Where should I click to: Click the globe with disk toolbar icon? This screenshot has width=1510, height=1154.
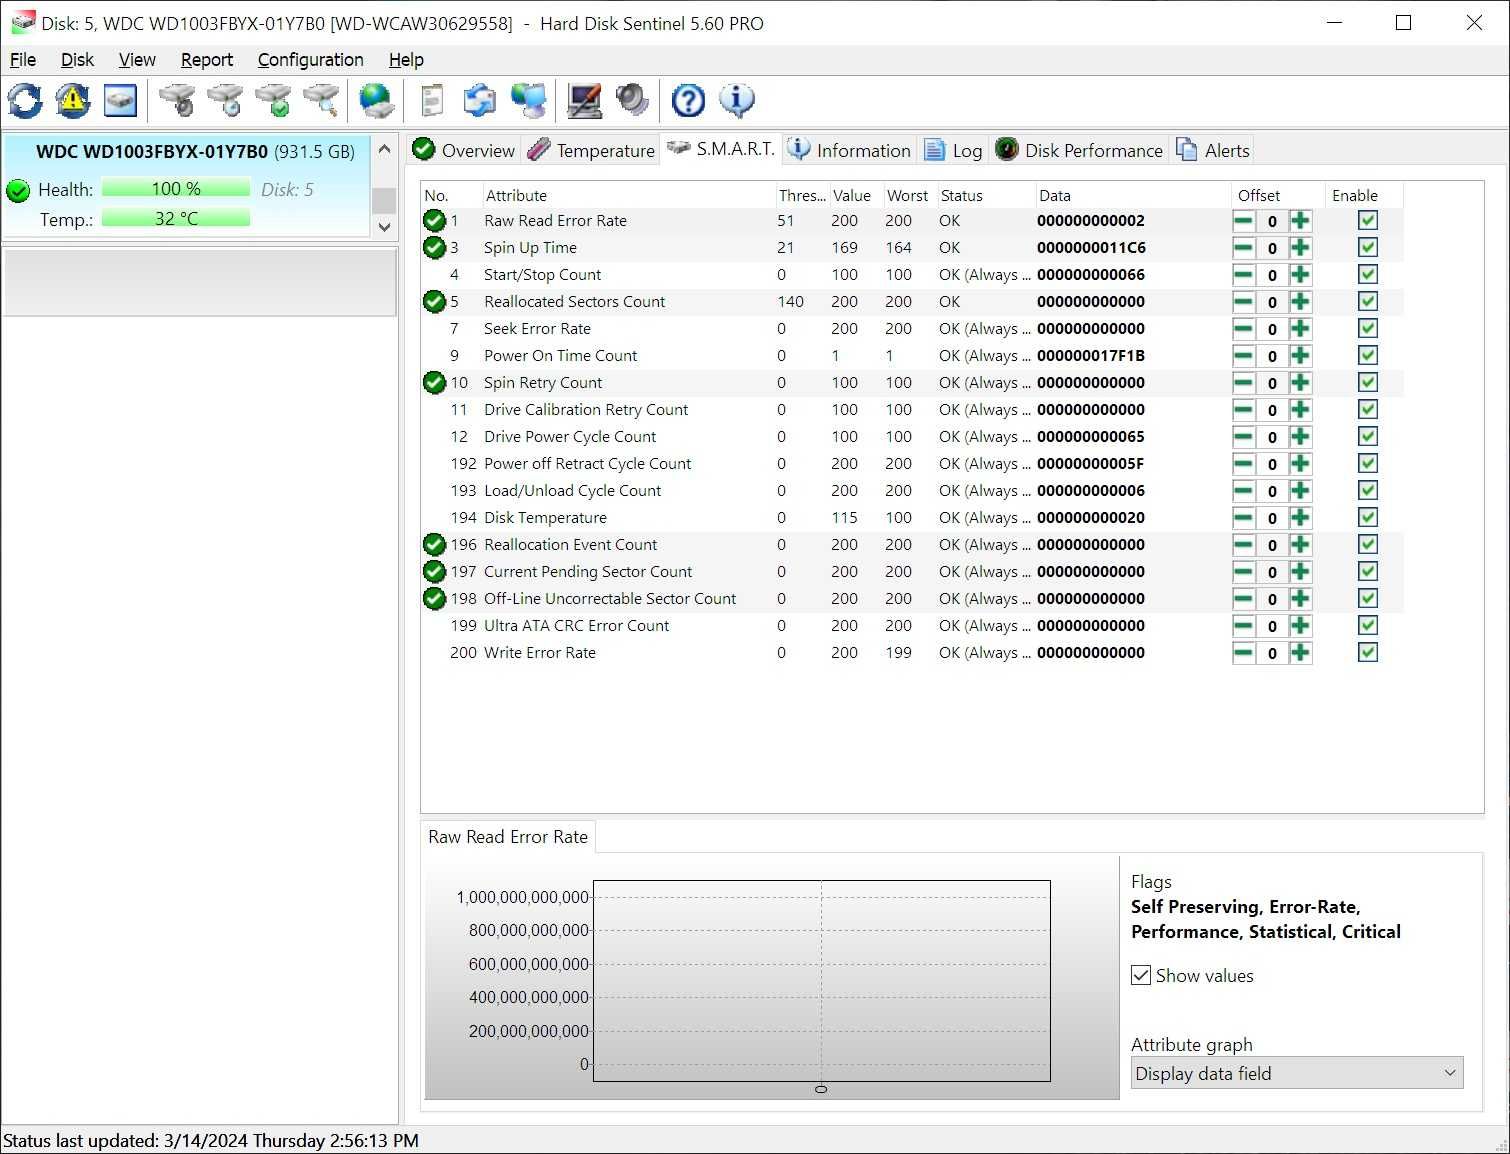point(377,100)
